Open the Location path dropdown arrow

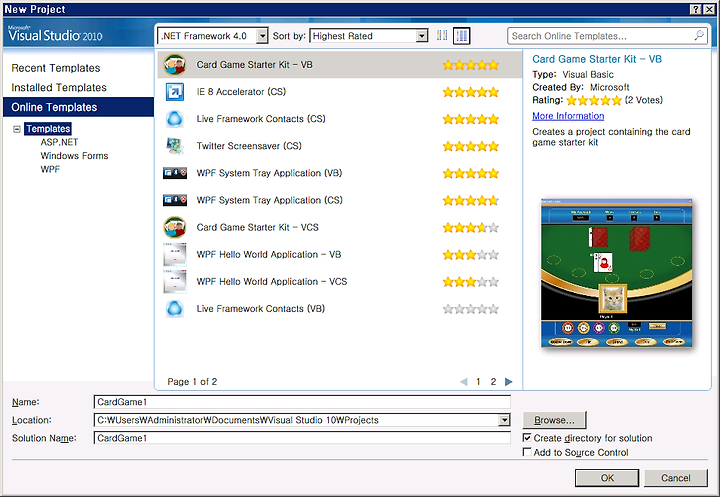tap(504, 420)
